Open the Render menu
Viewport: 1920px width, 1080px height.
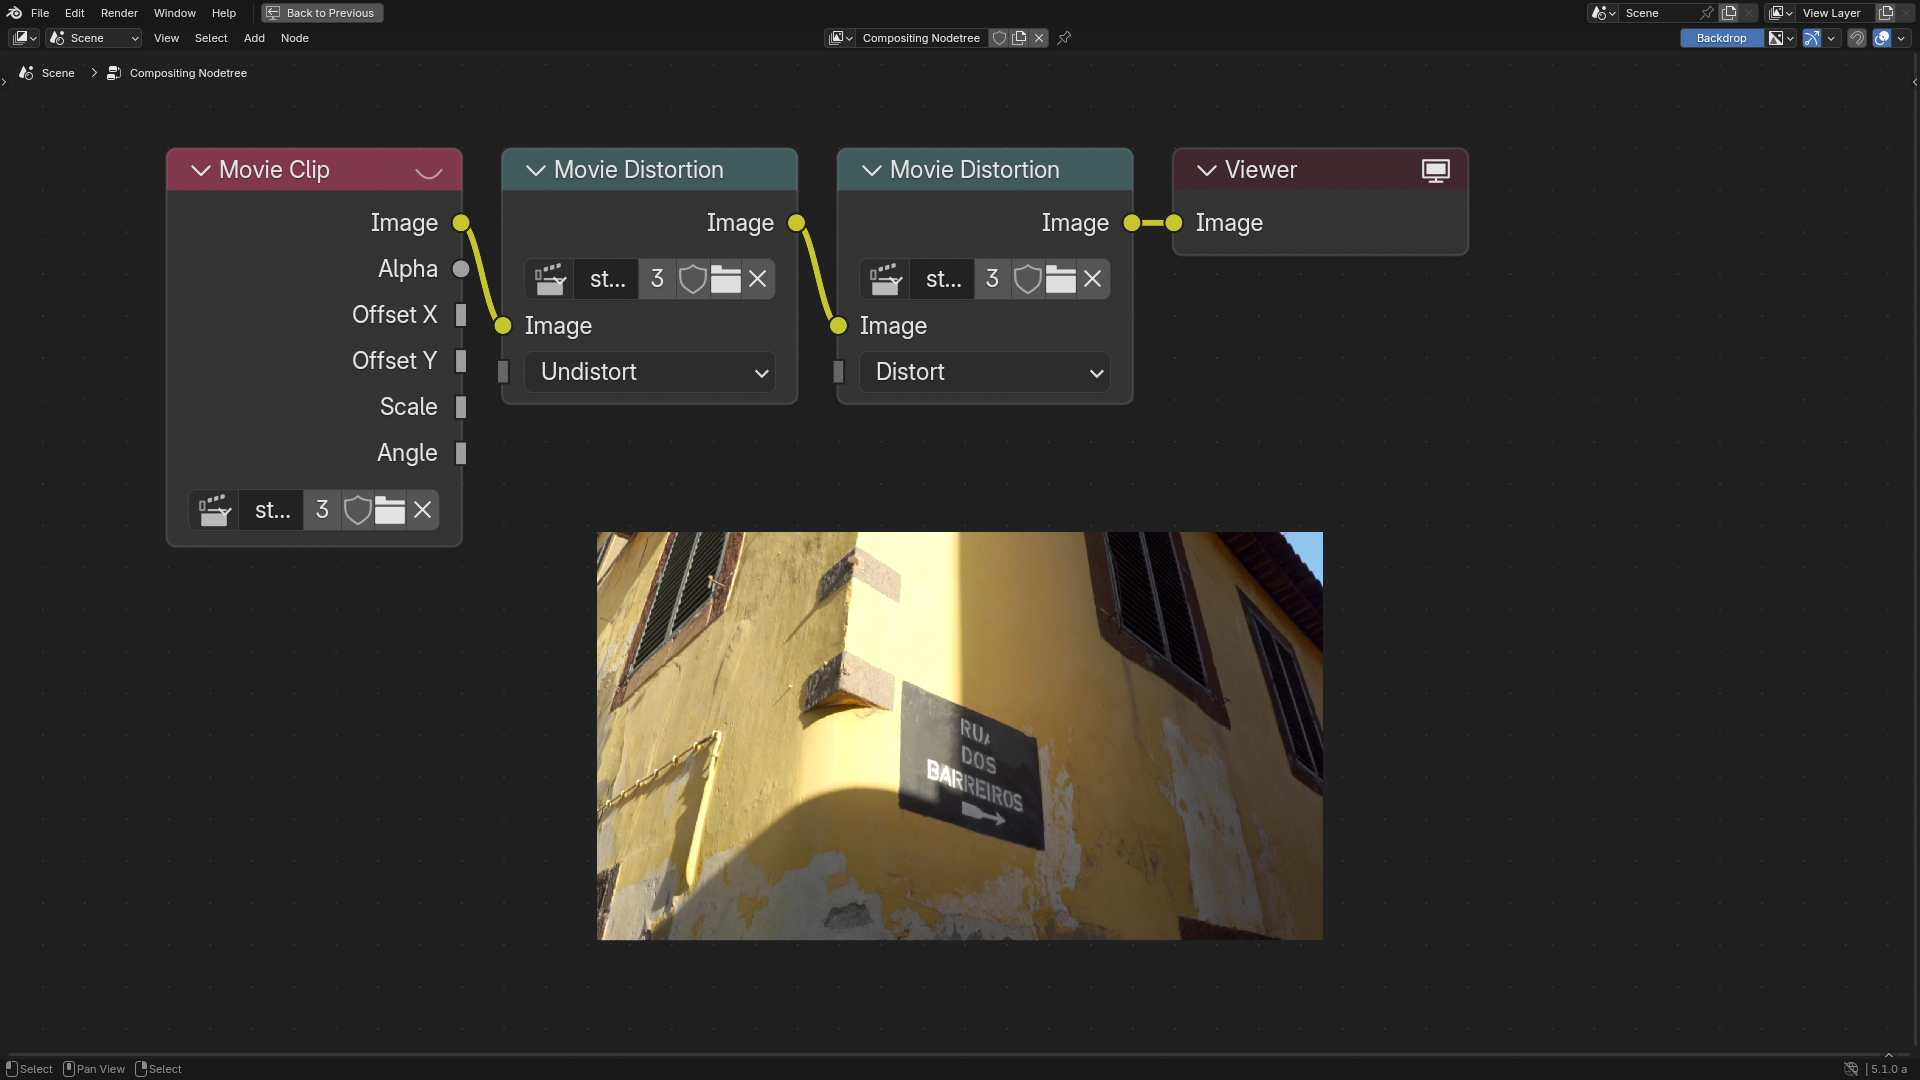pyautogui.click(x=119, y=13)
